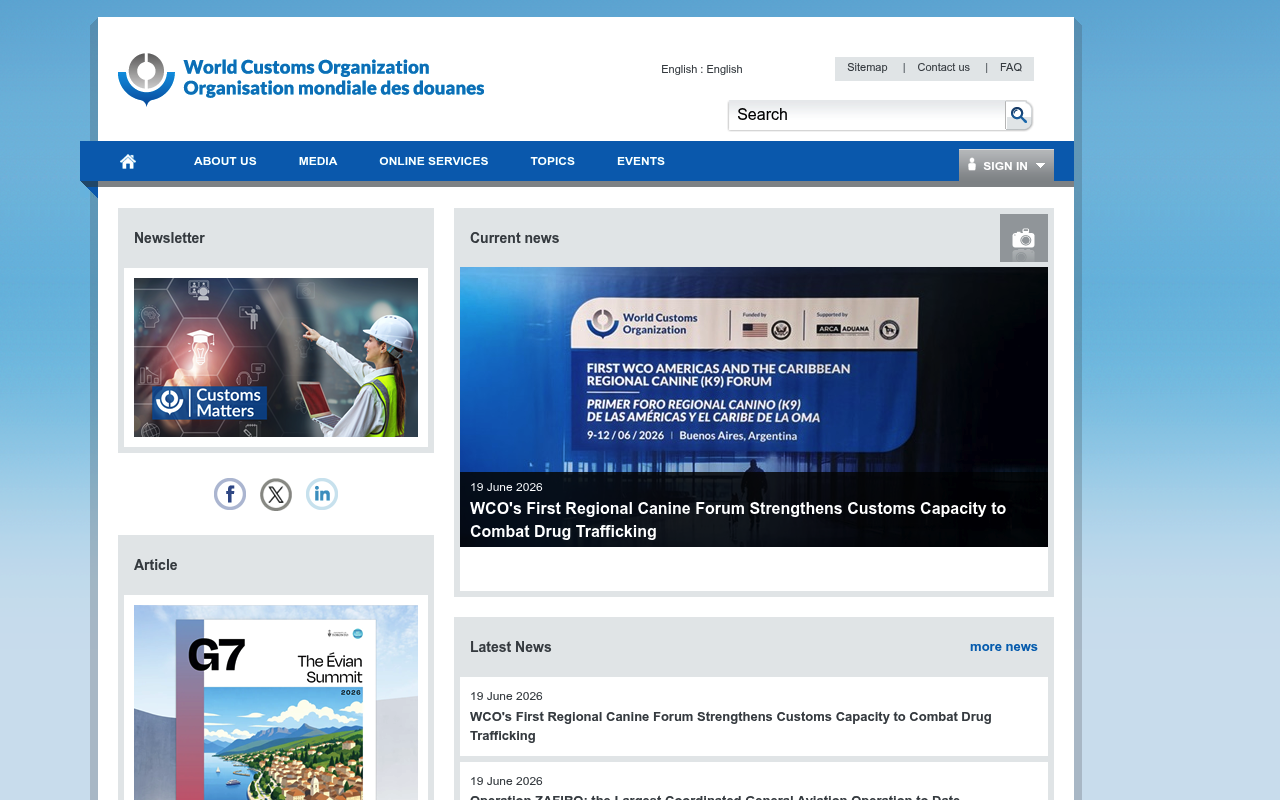1280x800 pixels.
Task: Open the Online Services menu
Action: (x=434, y=161)
